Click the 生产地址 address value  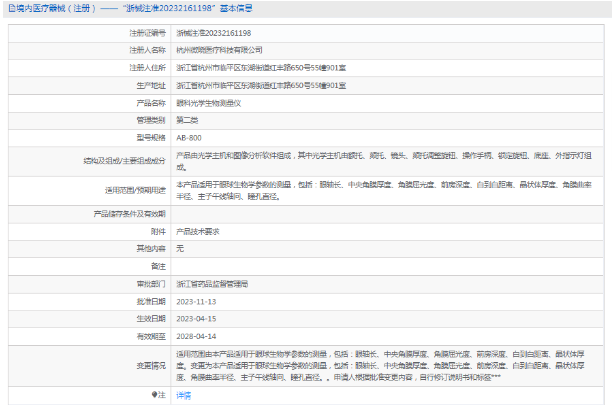click(x=260, y=85)
